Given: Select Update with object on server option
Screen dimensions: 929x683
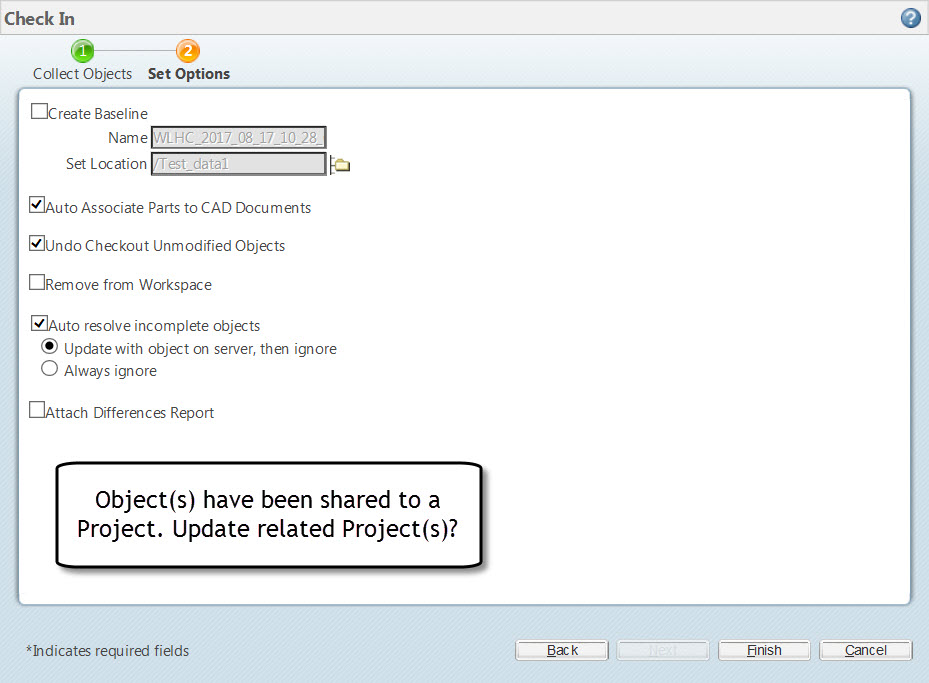Looking at the screenshot, I should click(49, 347).
